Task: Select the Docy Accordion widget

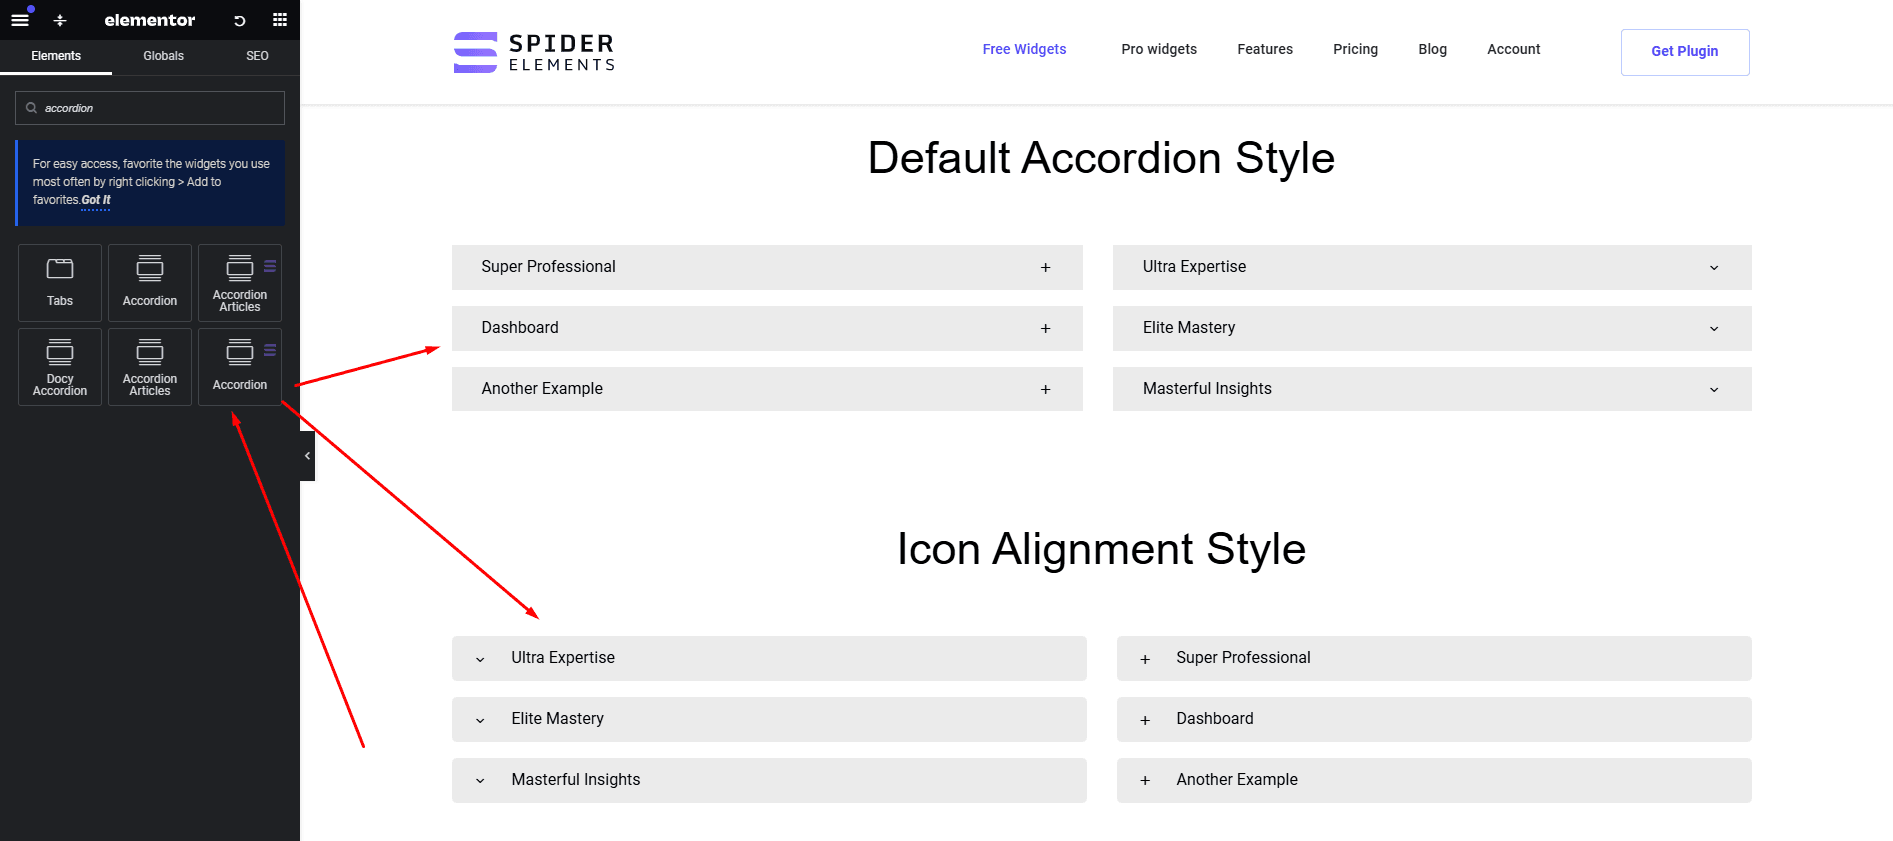Action: click(60, 366)
